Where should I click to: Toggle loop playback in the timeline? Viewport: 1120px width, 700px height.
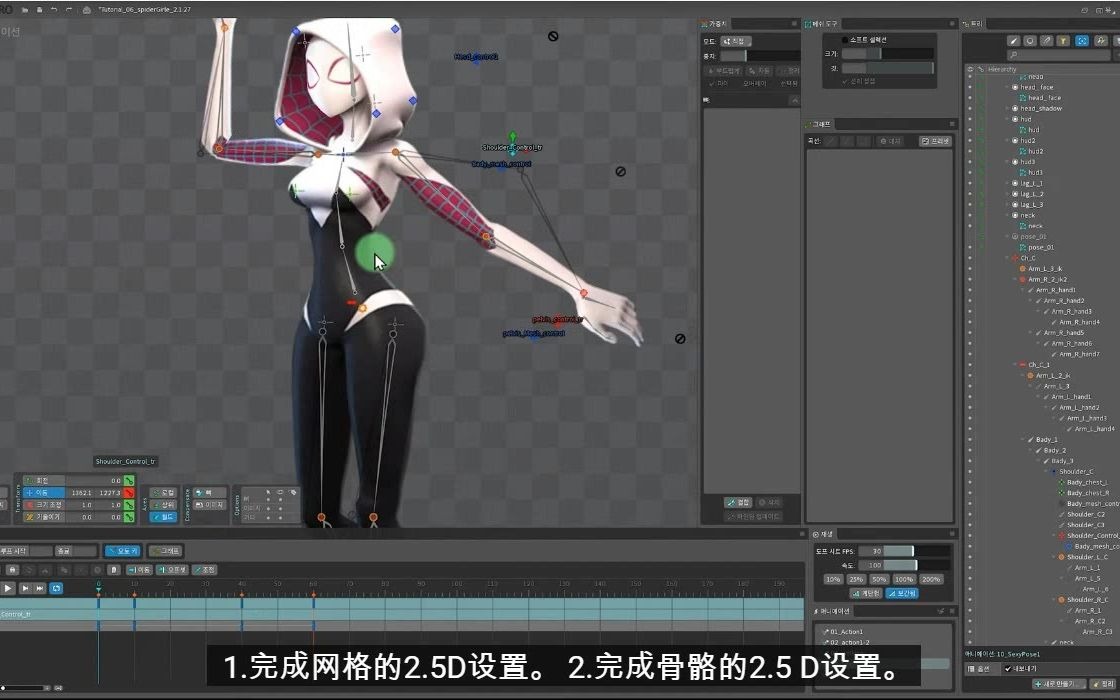point(56,588)
